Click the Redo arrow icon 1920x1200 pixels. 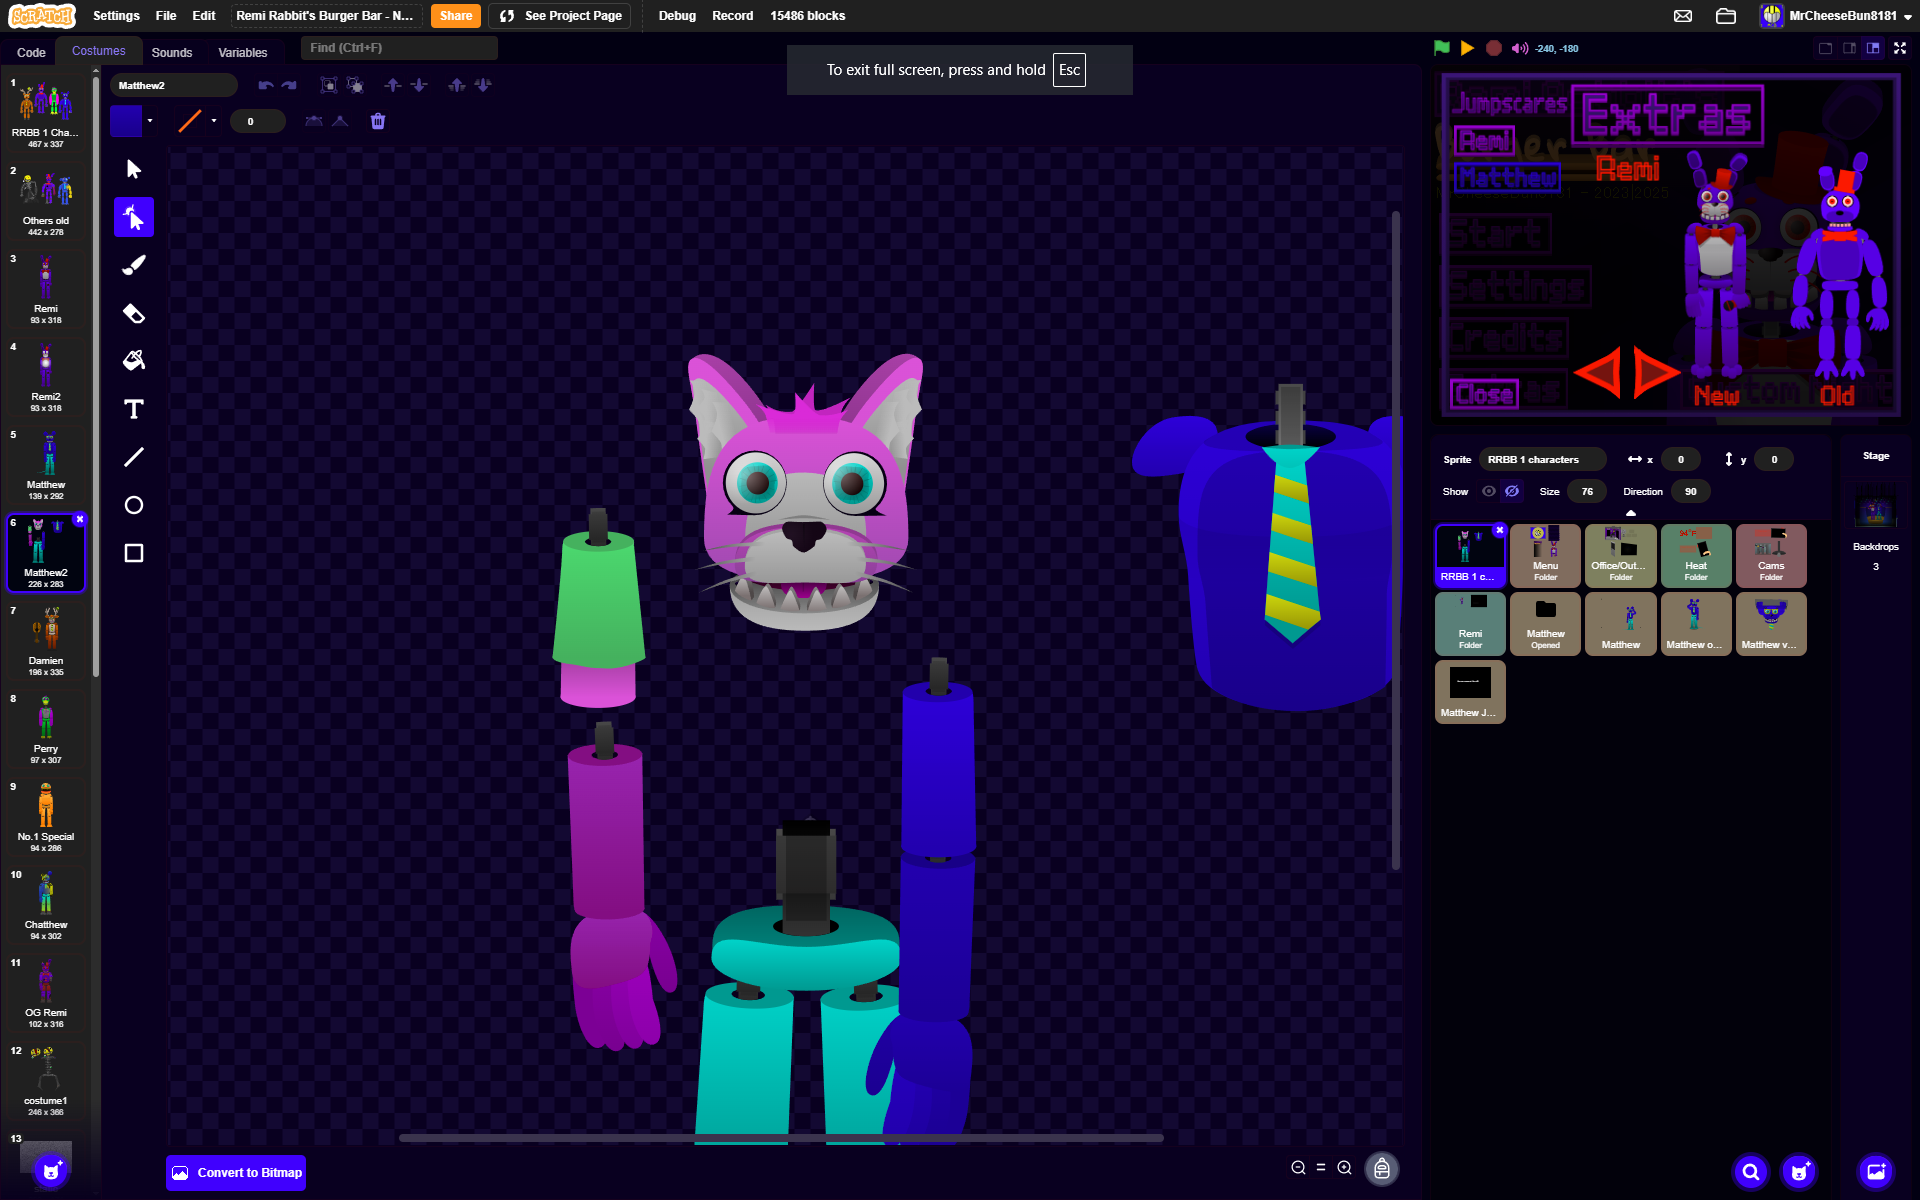(289, 86)
